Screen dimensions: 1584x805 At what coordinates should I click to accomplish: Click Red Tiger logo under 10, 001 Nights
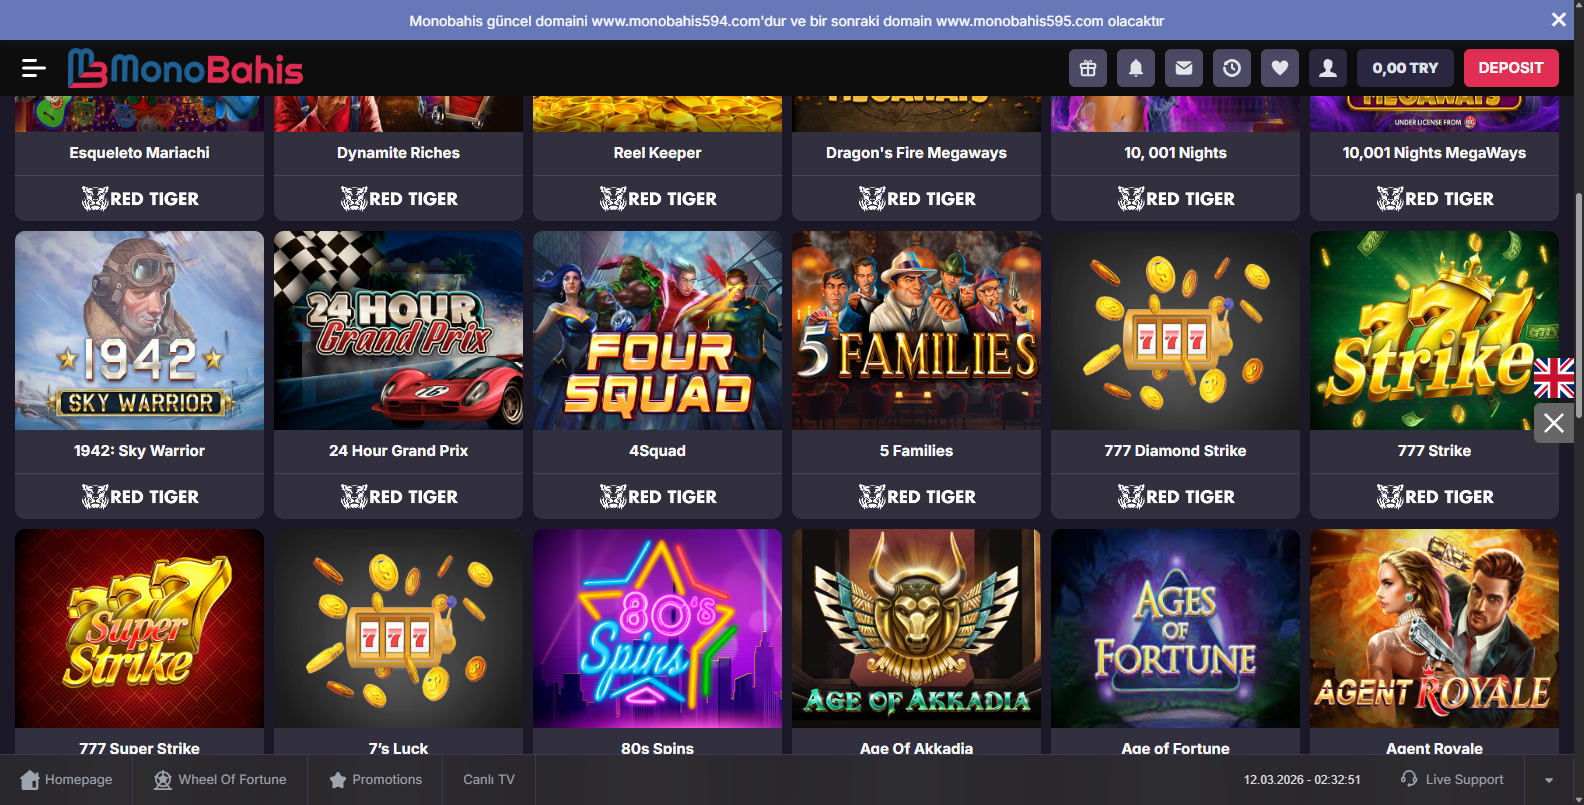(x=1176, y=199)
